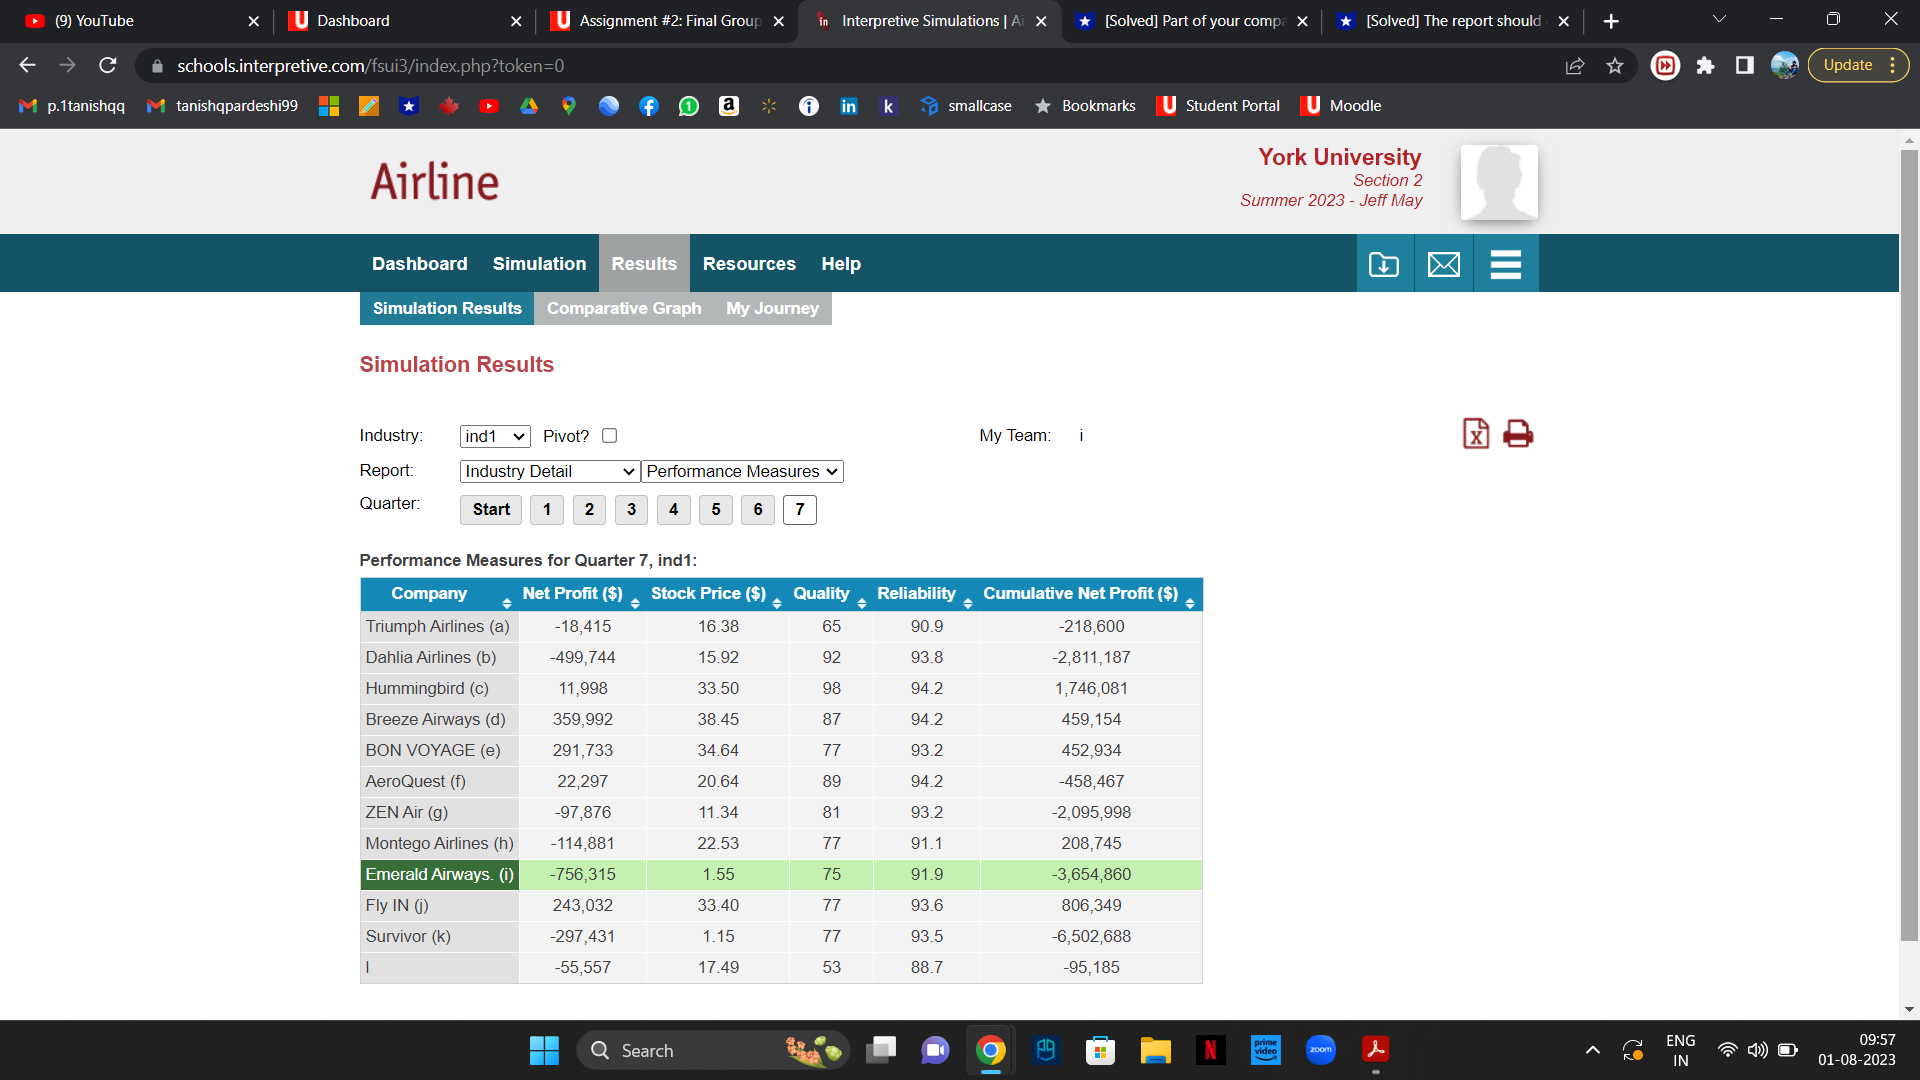Select the Start quarter button
1920x1080 pixels.
point(491,510)
